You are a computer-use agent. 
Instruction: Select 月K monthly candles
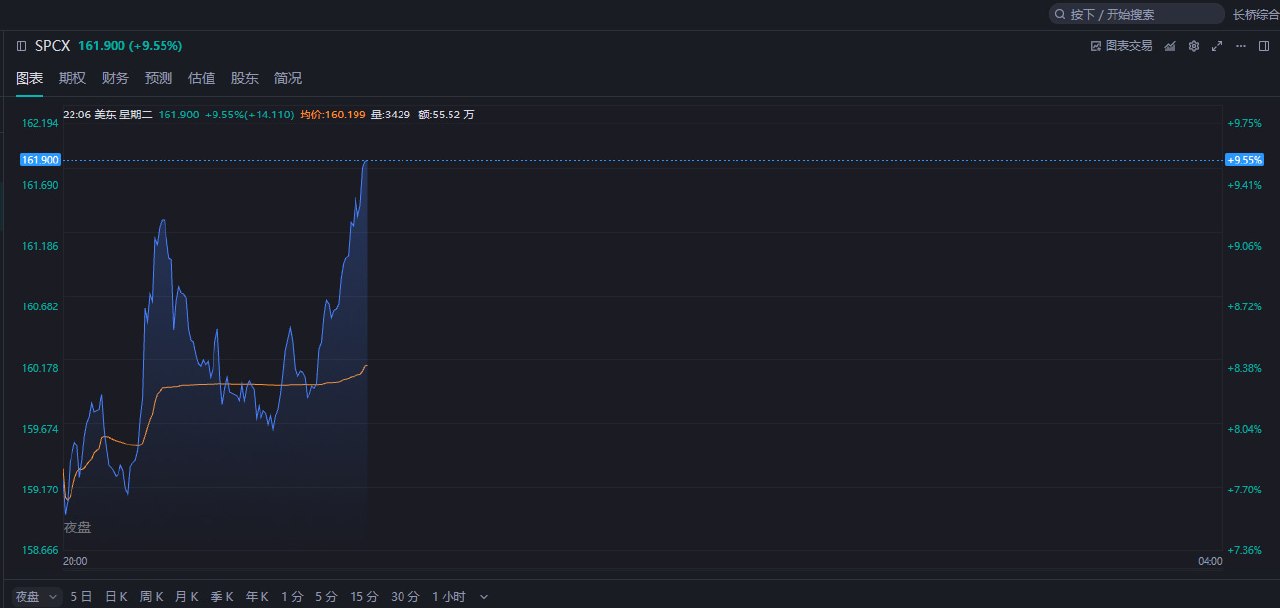click(186, 597)
